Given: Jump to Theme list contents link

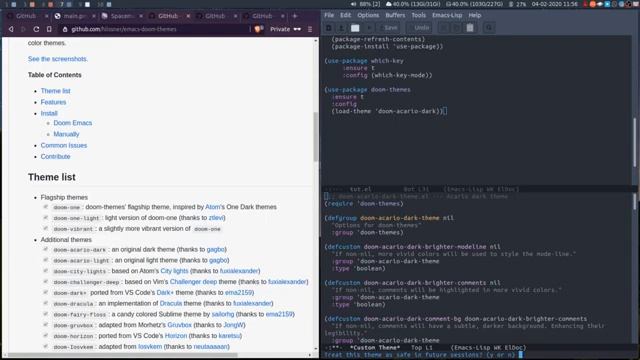Looking at the screenshot, I should [56, 91].
